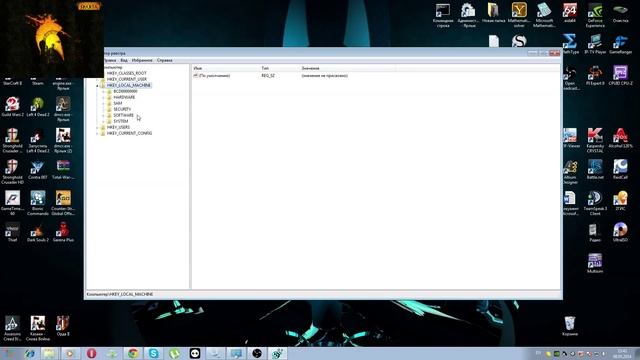
Task: Open the Bionic Commando desktop icon
Action: pyautogui.click(x=38, y=203)
